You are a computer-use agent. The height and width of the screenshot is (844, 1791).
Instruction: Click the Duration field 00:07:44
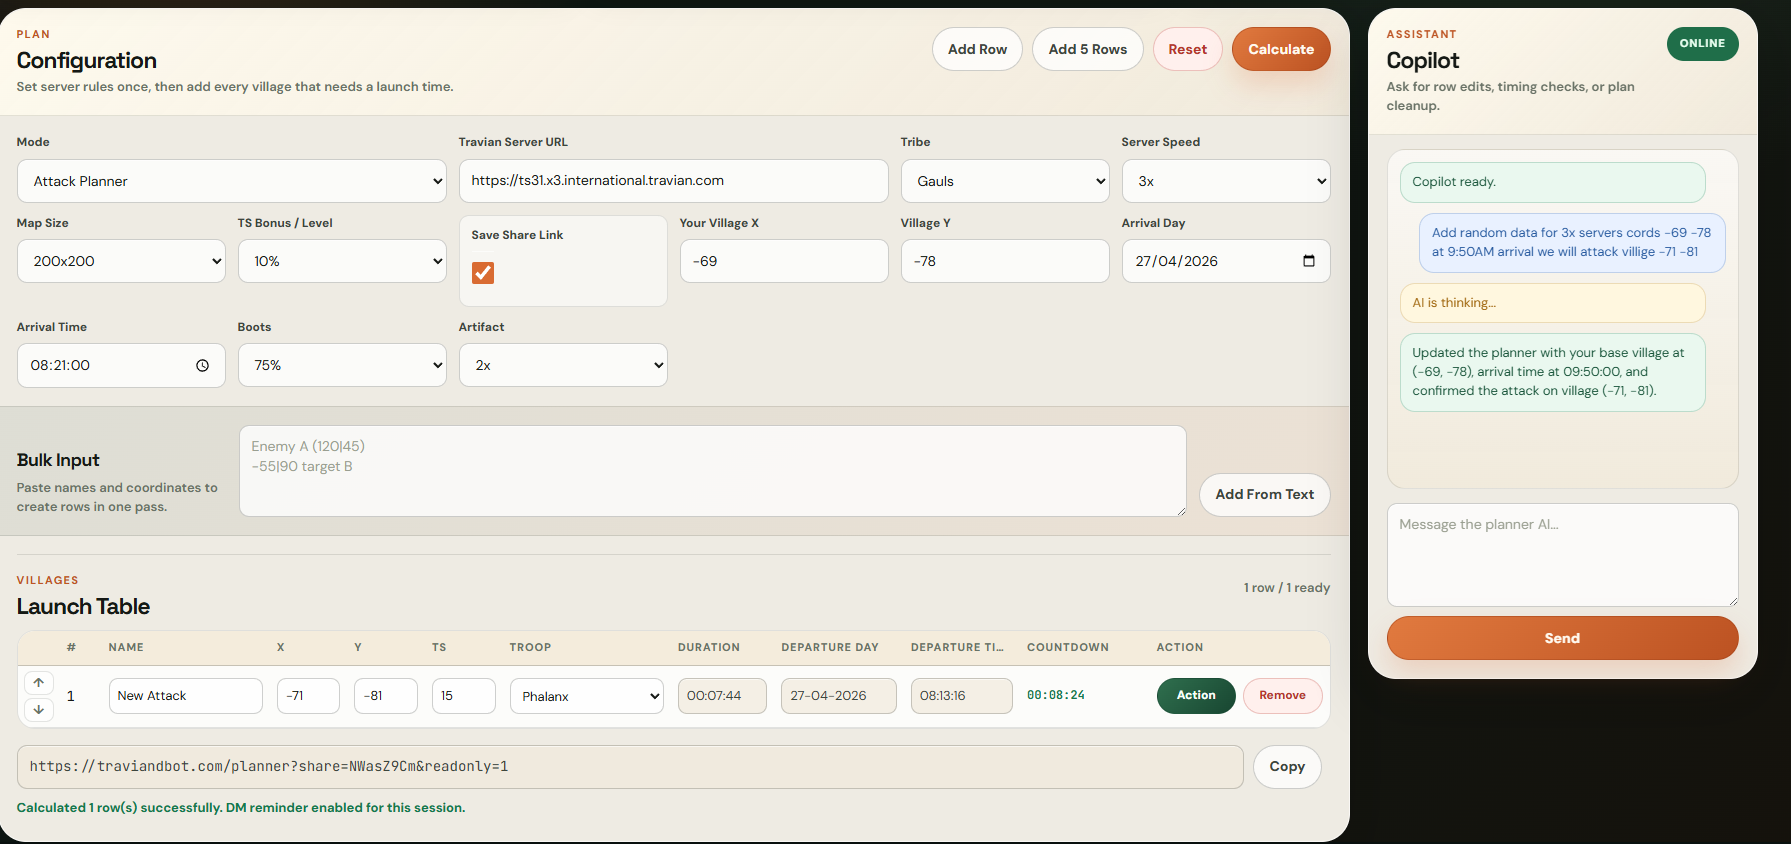722,696
